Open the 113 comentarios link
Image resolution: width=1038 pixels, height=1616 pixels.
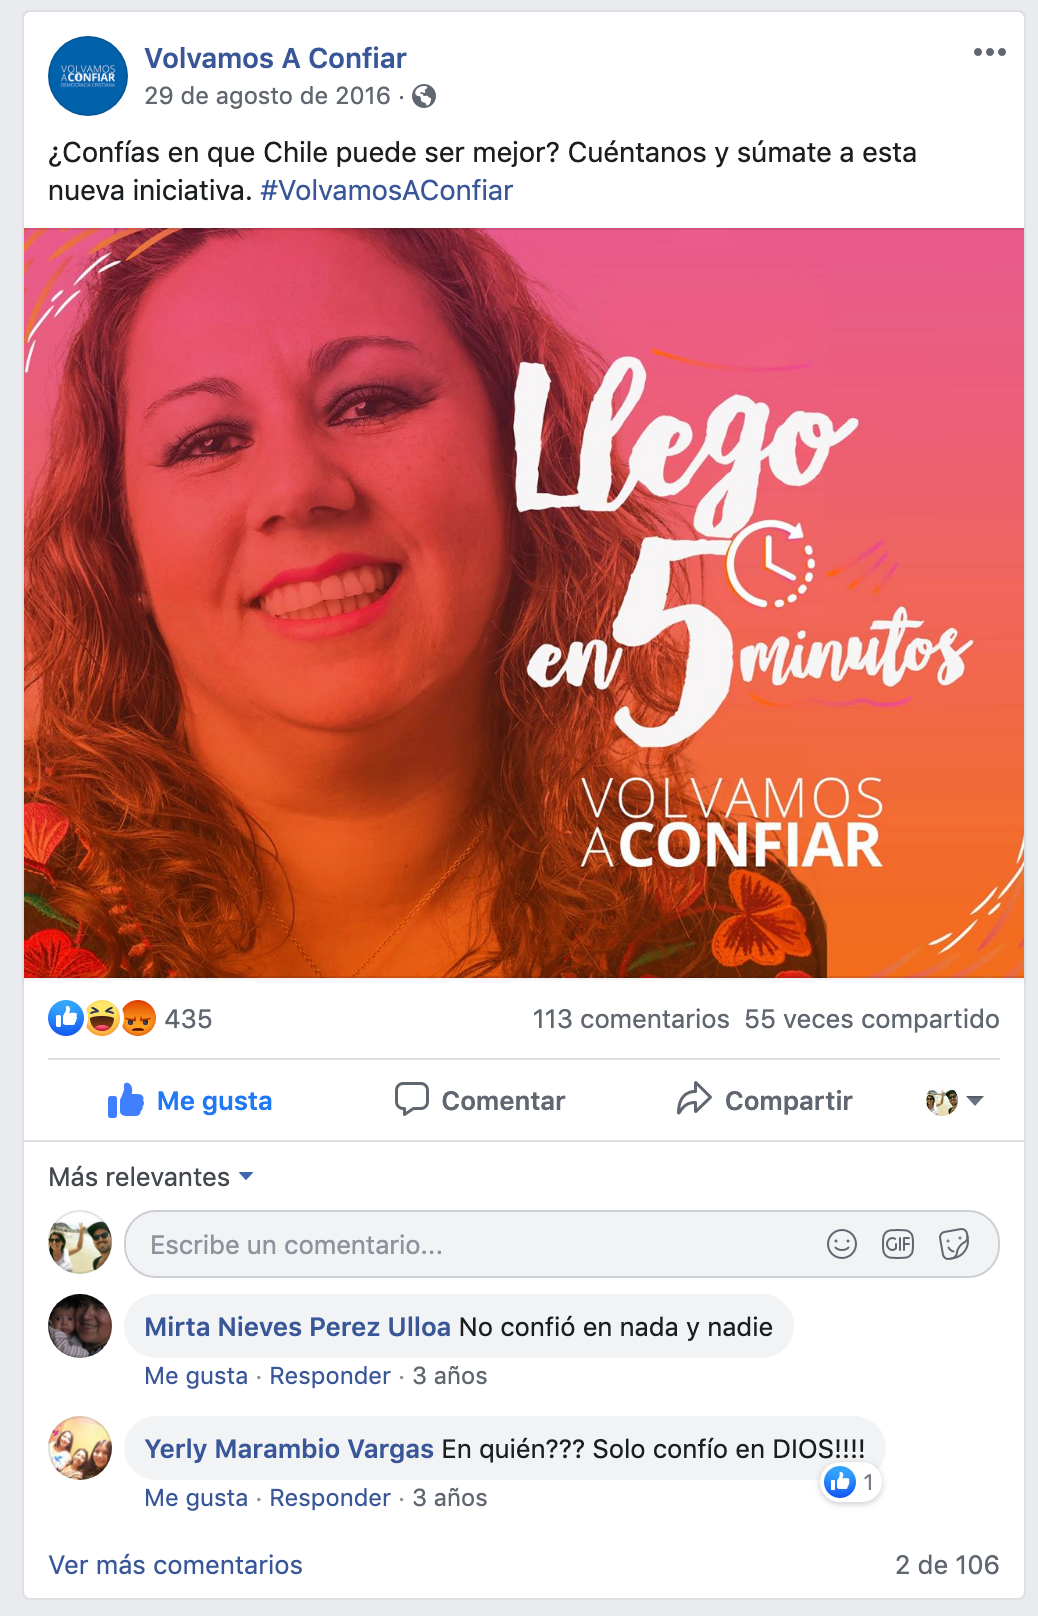click(x=631, y=1019)
